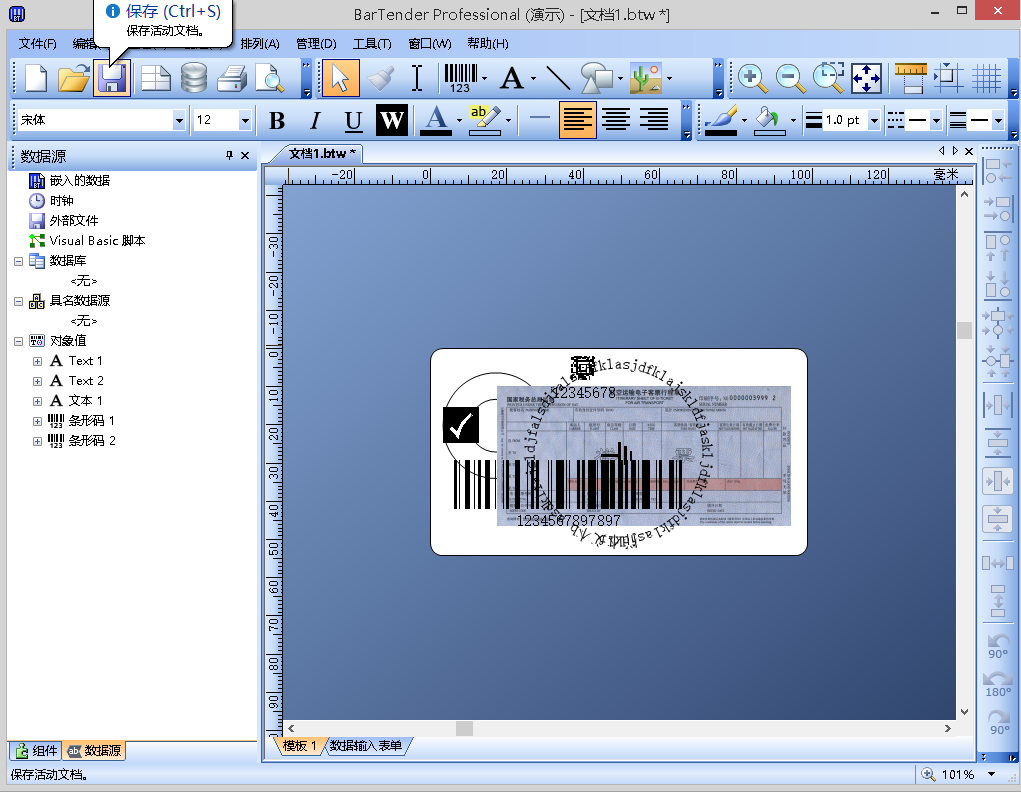Screen dimensions: 1021x792
Task: Select the 条形码 2 object
Action: (92, 441)
